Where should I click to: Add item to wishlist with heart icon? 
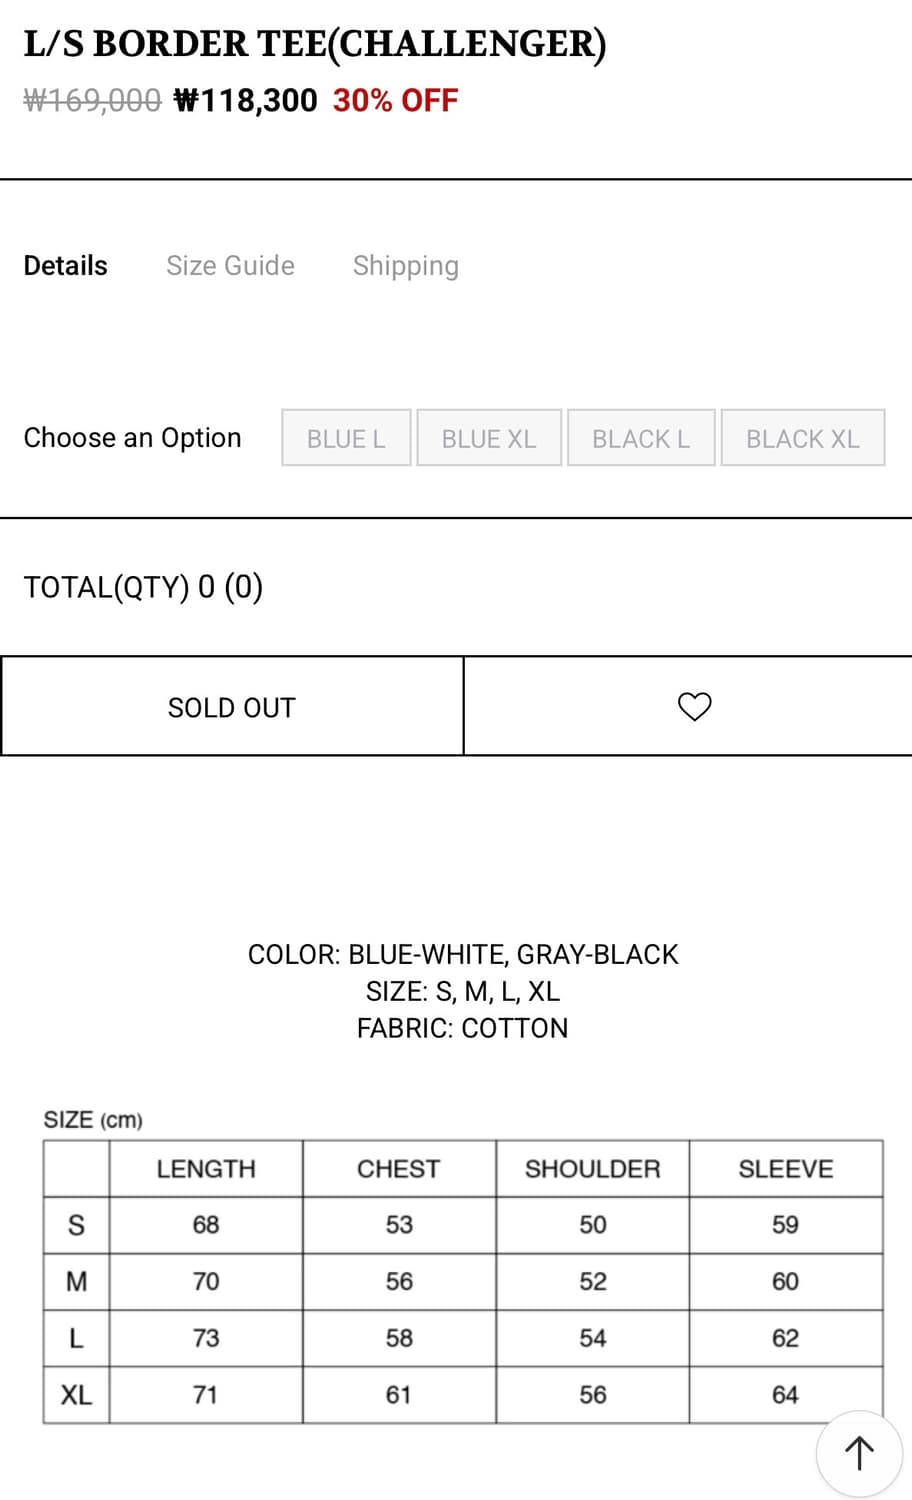(x=694, y=707)
